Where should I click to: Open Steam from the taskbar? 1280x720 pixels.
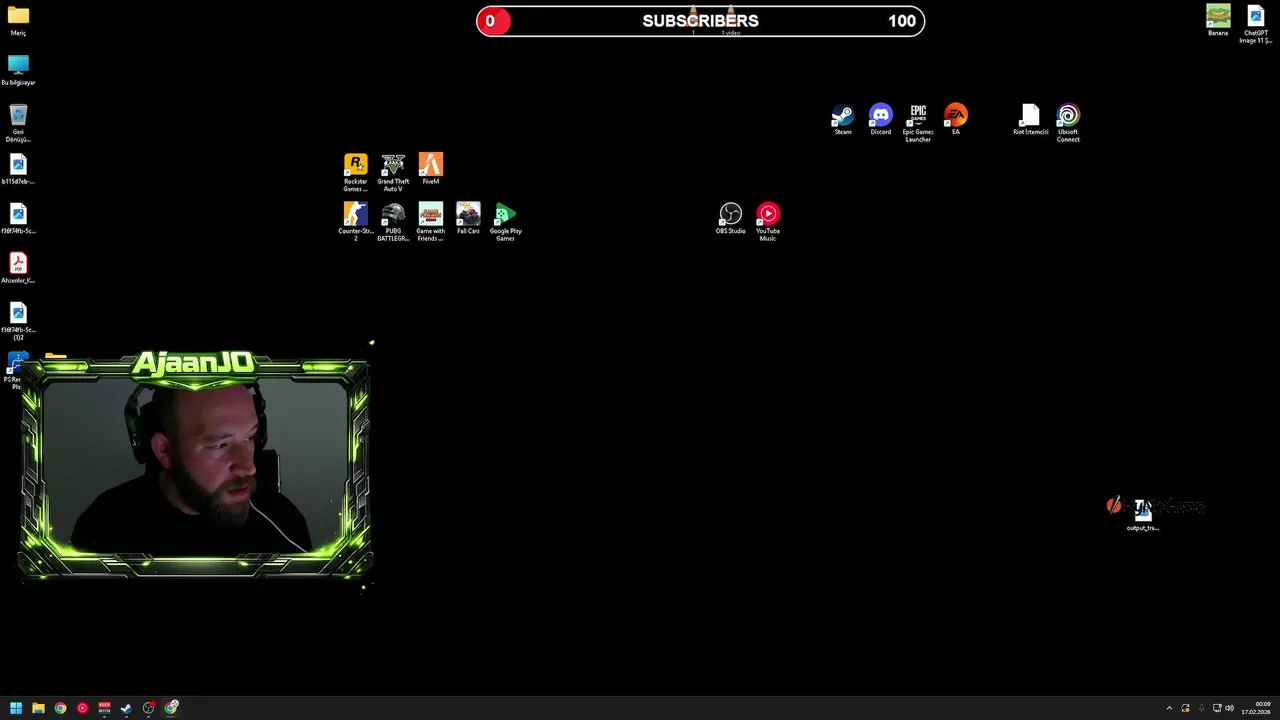tap(126, 708)
